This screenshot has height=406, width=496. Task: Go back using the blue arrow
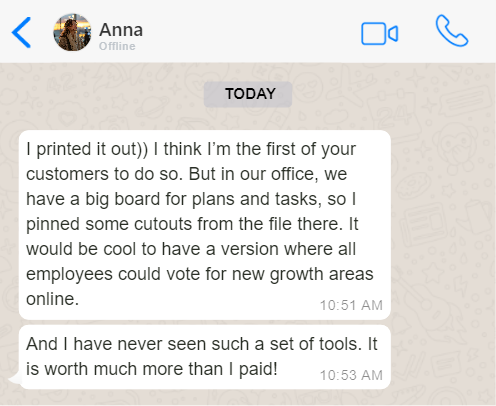21,32
